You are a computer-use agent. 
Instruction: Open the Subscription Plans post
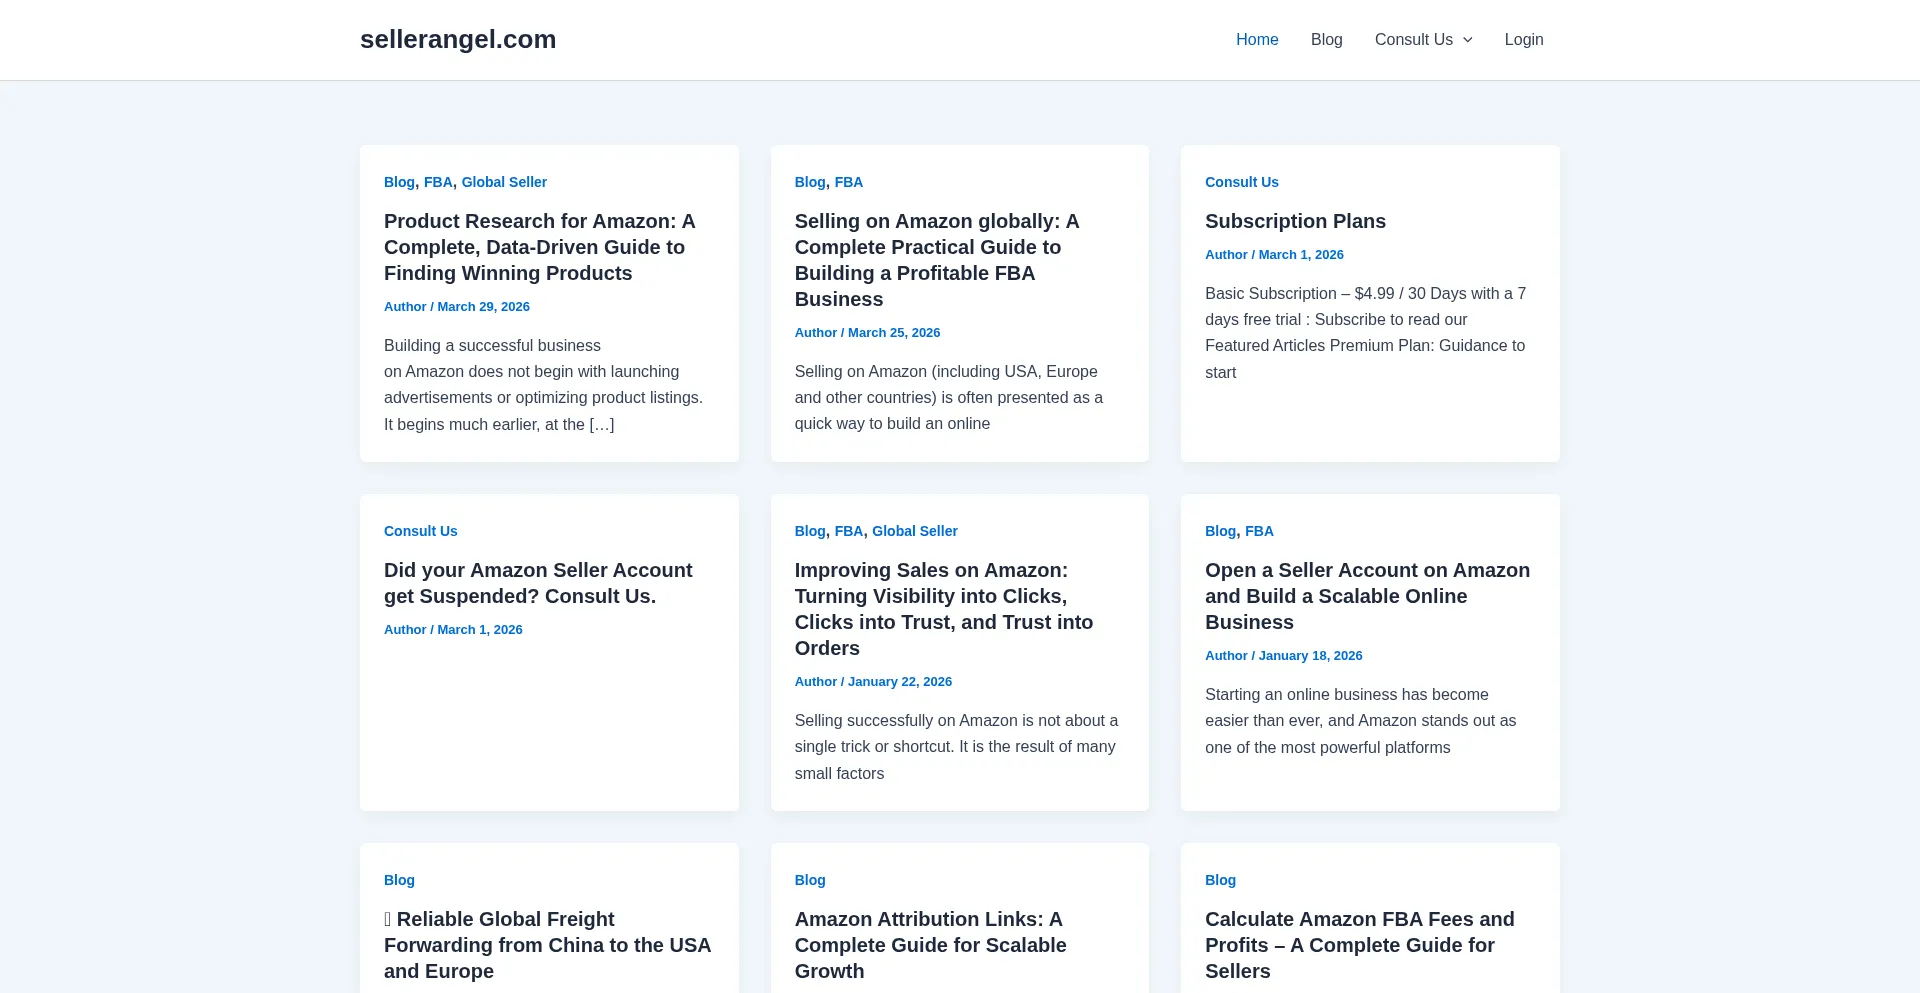coord(1295,221)
